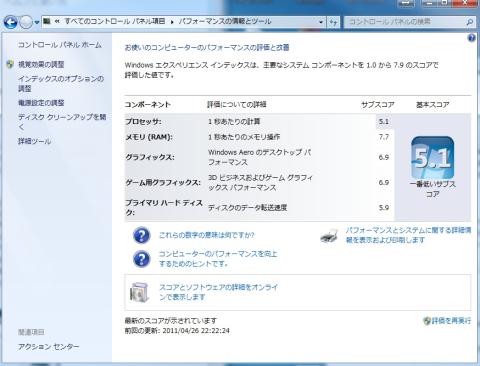Click the last update timestamp 2011/04/26
480x366 pixels.
click(196, 331)
